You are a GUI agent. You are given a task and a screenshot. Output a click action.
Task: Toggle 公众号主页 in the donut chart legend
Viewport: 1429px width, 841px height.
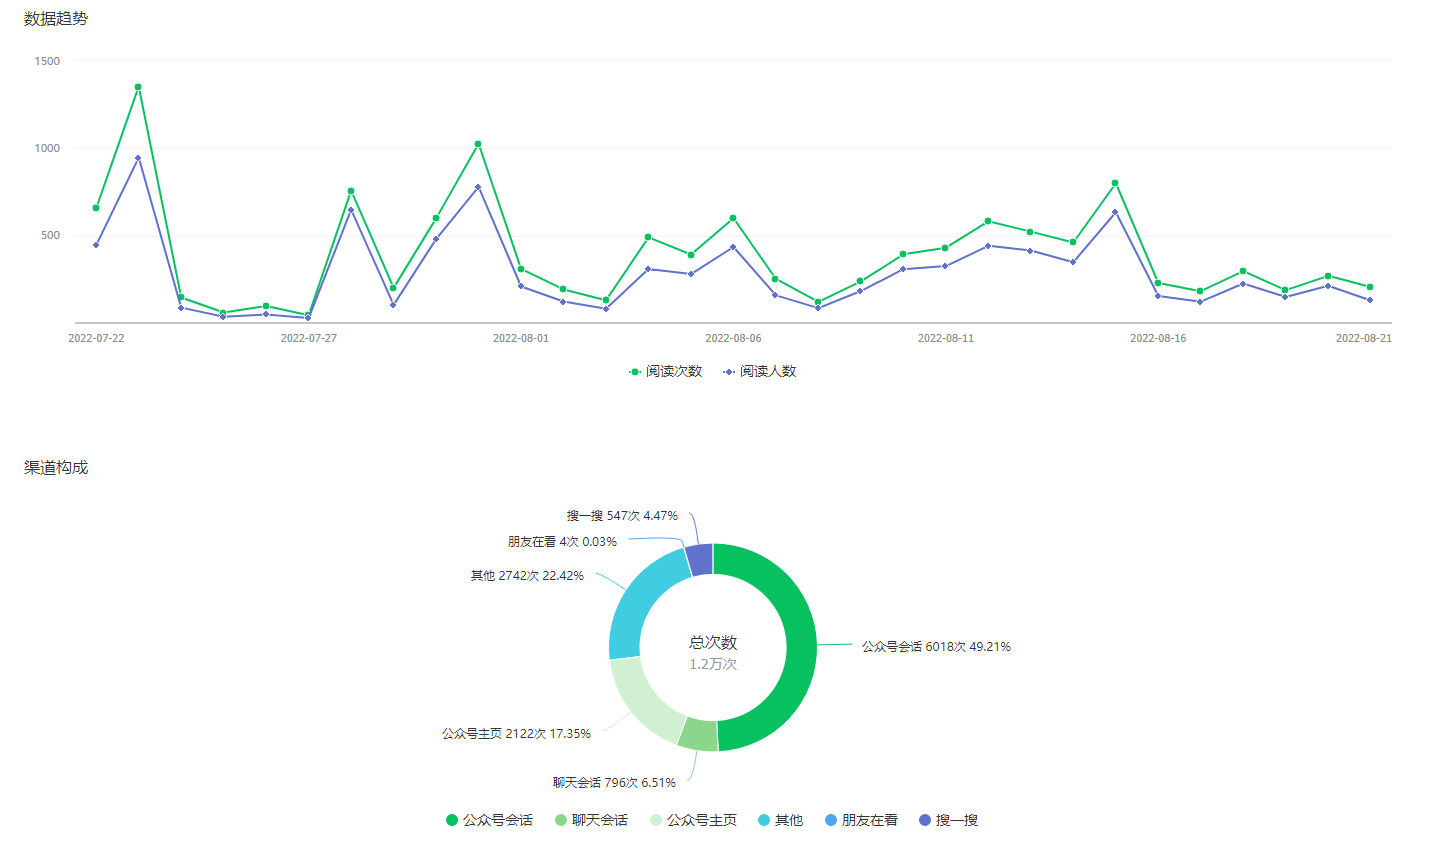click(693, 820)
